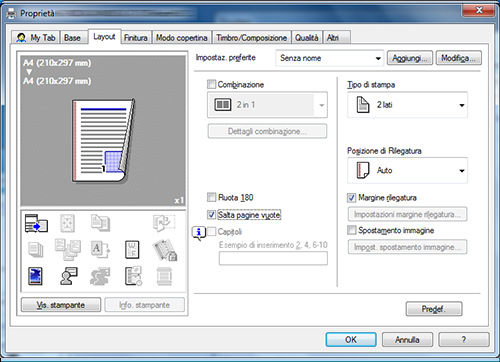The height and width of the screenshot is (362, 500).
Task: Click the dimmed single stack of pages icon
Action: [x=36, y=250]
